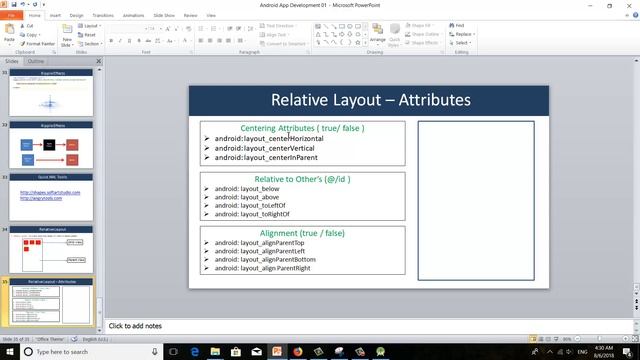Click the PowerPoint taskbar icon
The image size is (640, 360).
click(x=277, y=351)
